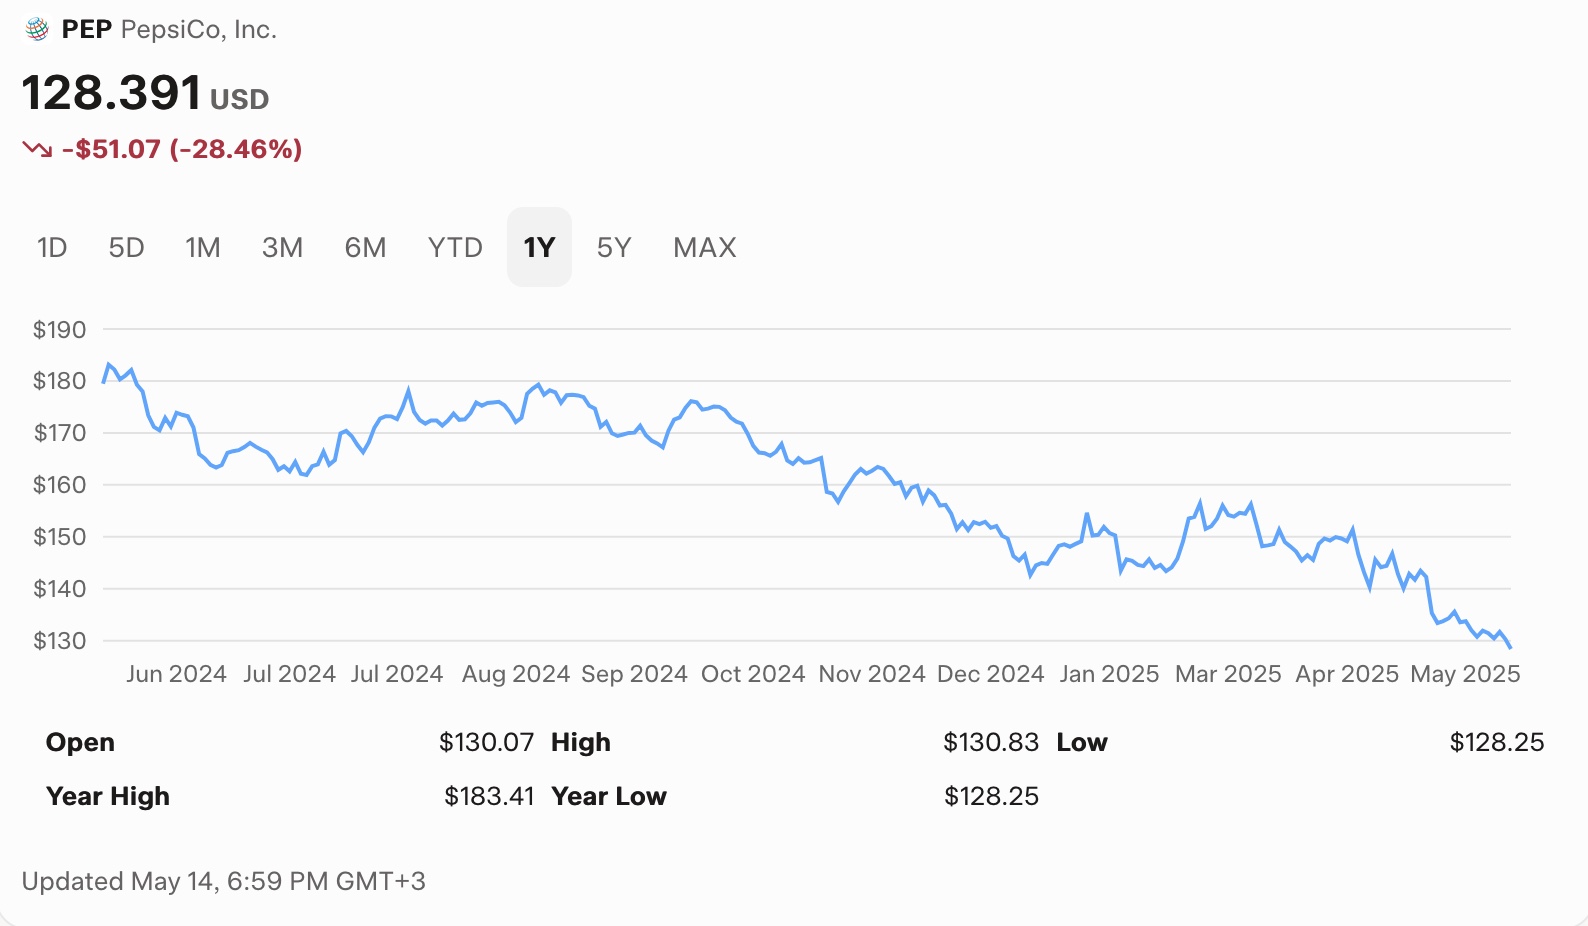The image size is (1588, 926).
Task: Click the 128.391 USD current price
Action: coord(145,93)
